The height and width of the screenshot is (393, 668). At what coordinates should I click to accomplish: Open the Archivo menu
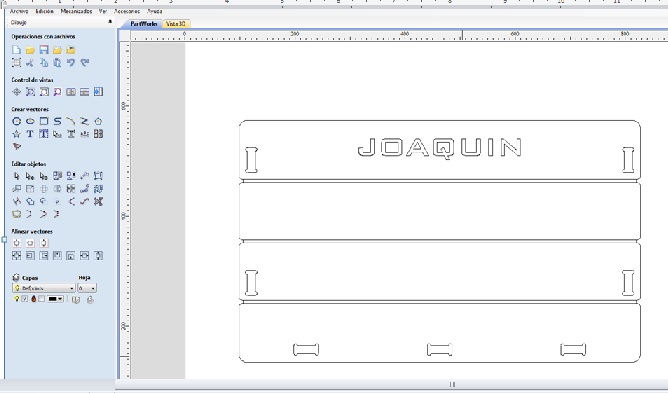(x=19, y=12)
